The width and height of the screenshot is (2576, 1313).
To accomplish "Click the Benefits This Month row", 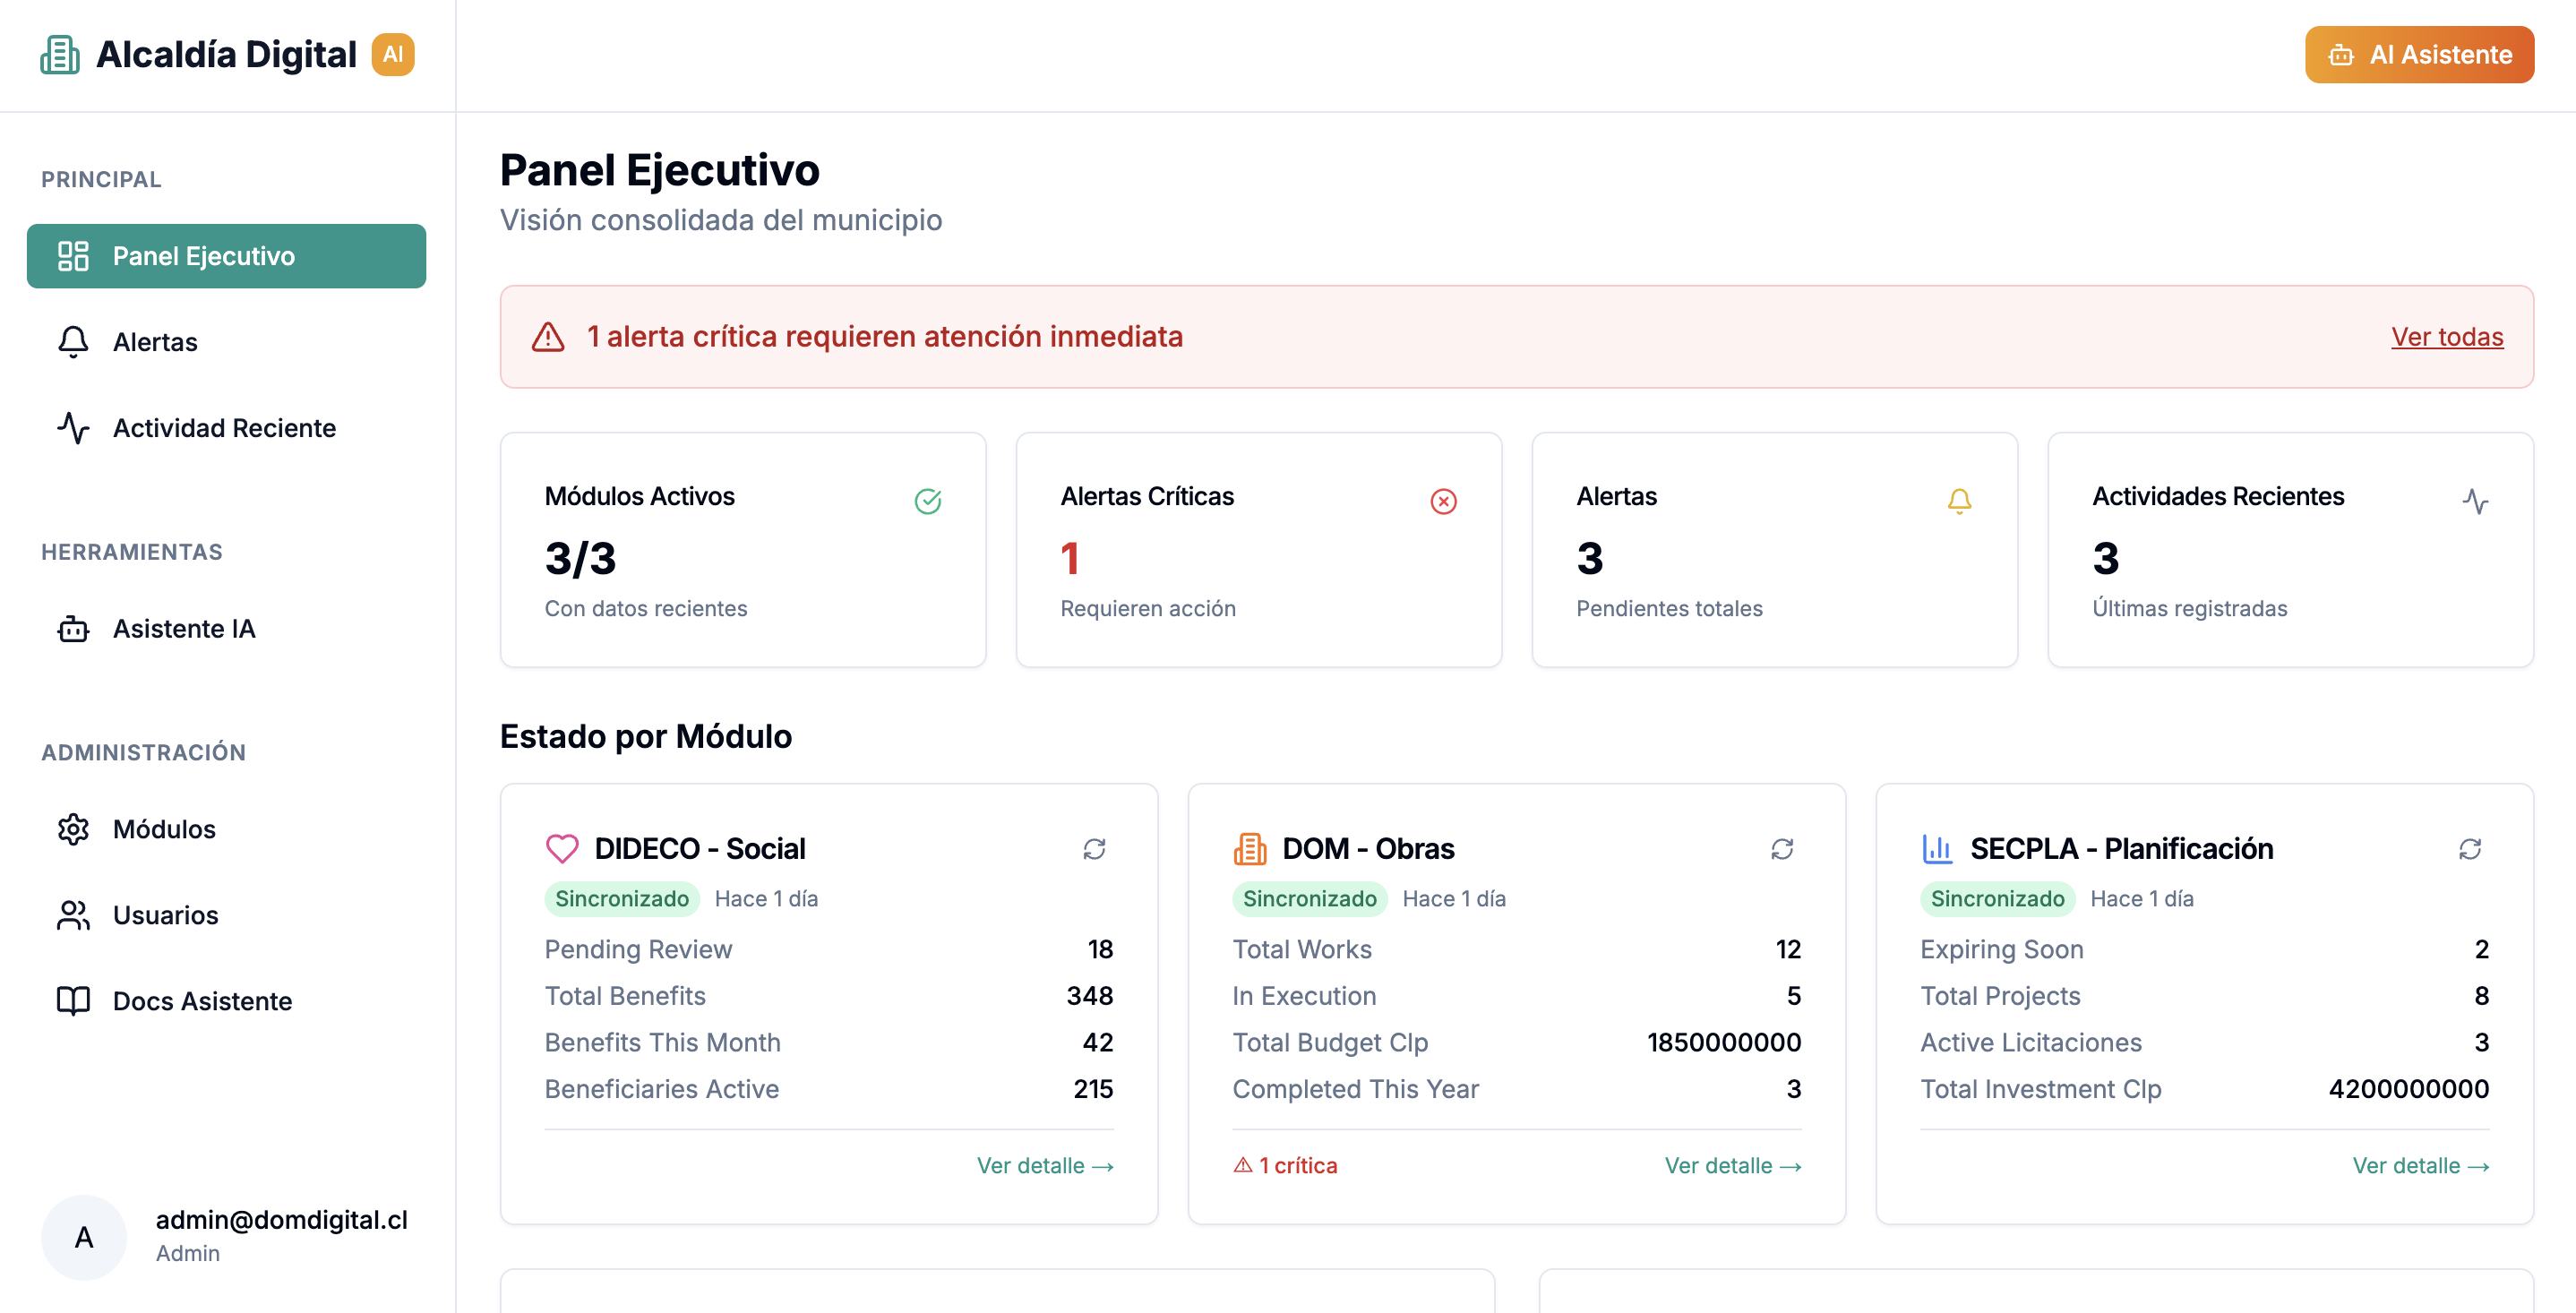I will click(829, 1043).
